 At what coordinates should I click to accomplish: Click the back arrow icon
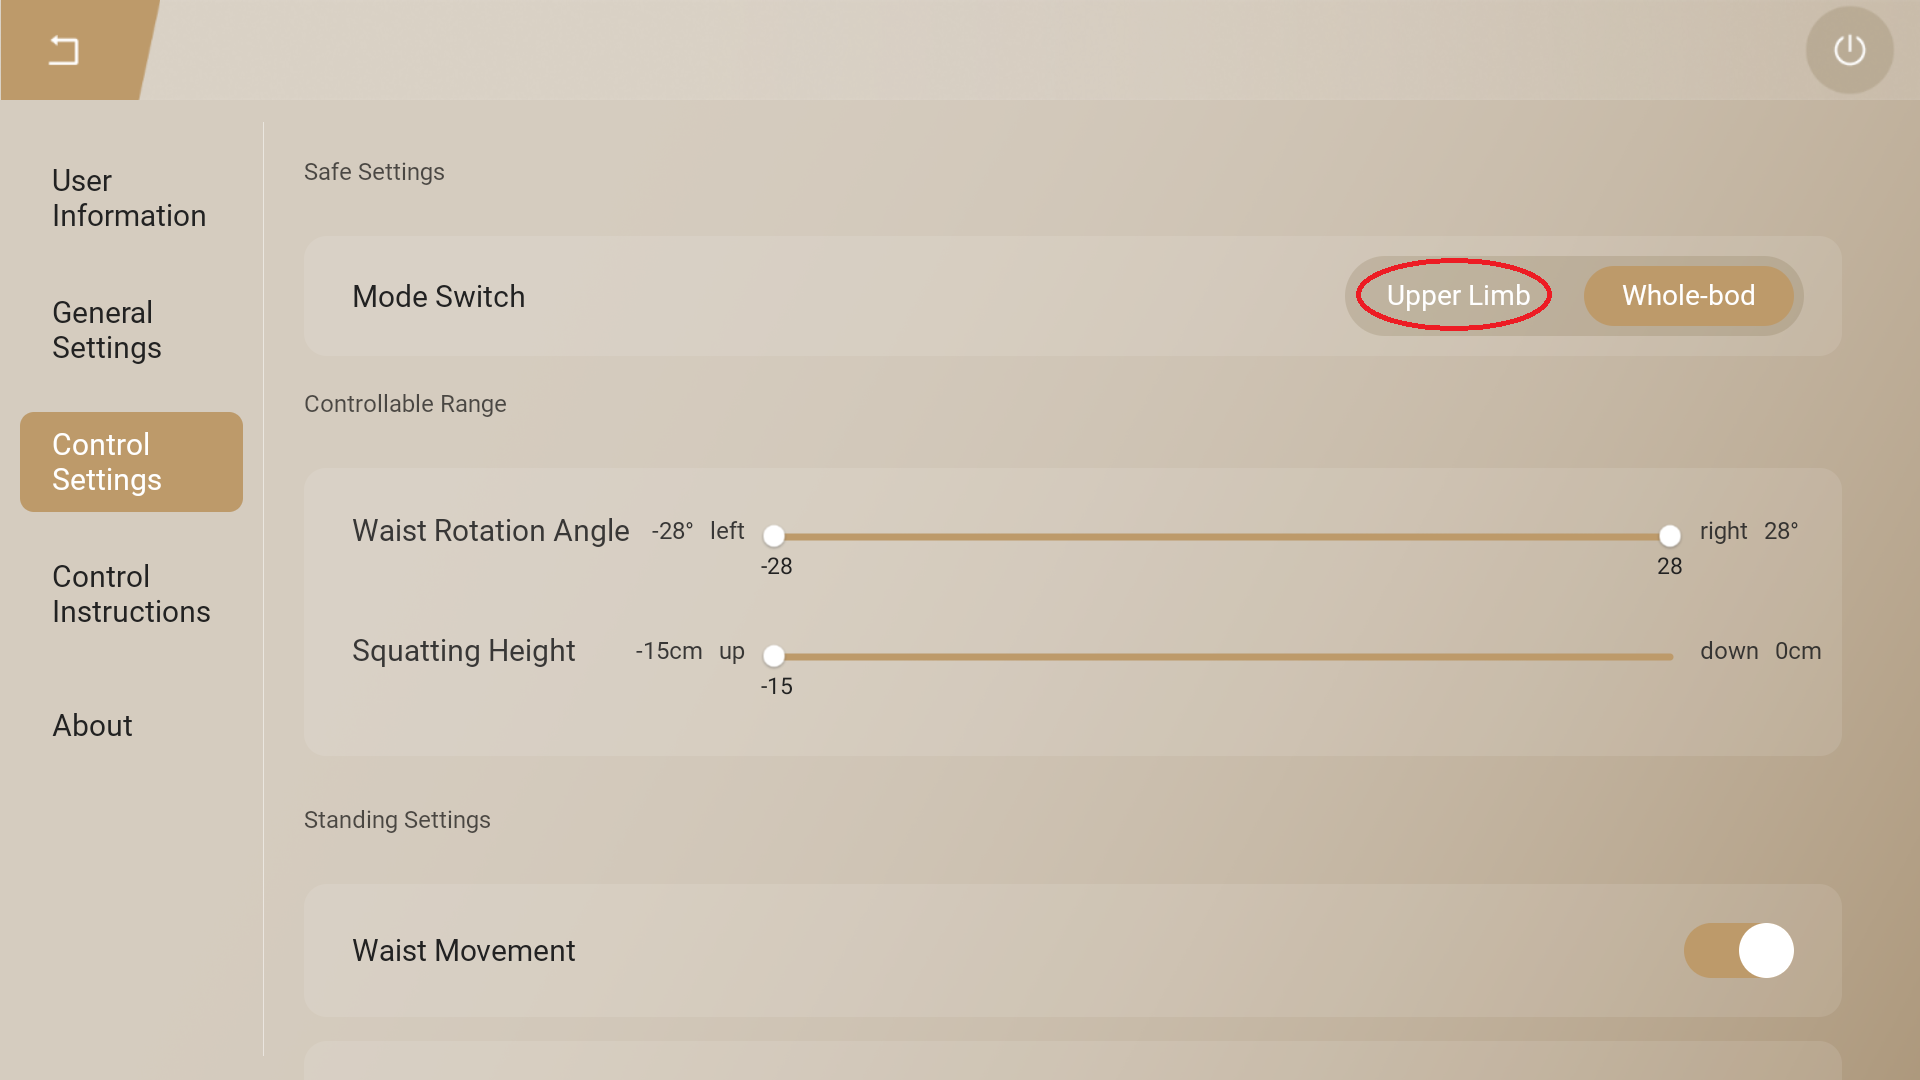point(64,50)
